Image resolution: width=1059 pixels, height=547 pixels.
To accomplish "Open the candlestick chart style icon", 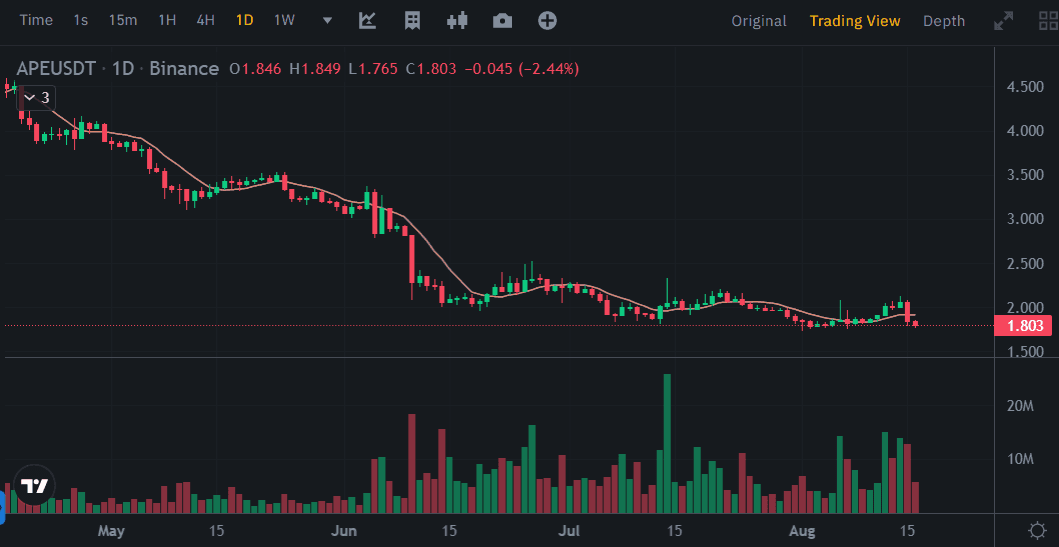I will (x=457, y=20).
